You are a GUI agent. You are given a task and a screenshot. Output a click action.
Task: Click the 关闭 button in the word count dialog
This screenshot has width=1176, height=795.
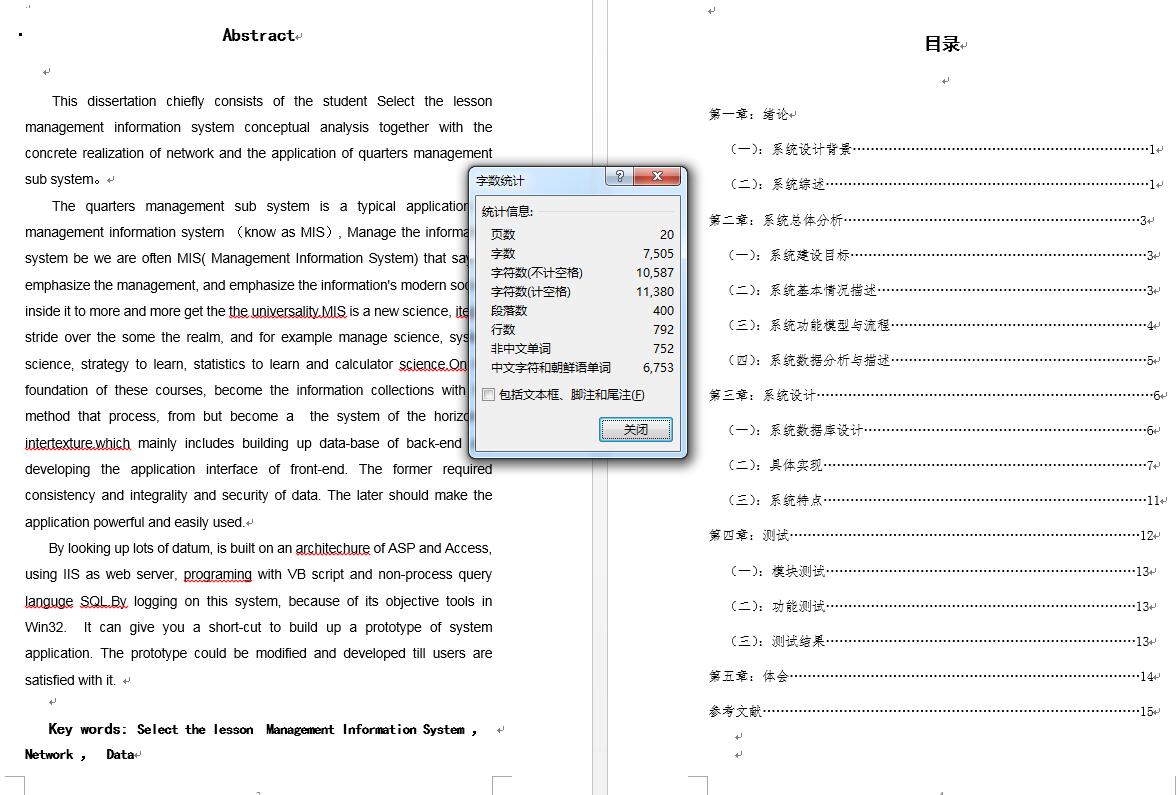pos(635,429)
